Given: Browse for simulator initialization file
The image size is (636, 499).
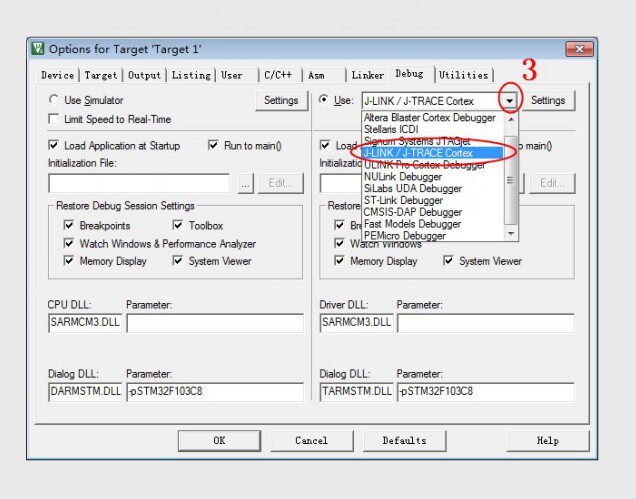Looking at the screenshot, I should (x=245, y=183).
